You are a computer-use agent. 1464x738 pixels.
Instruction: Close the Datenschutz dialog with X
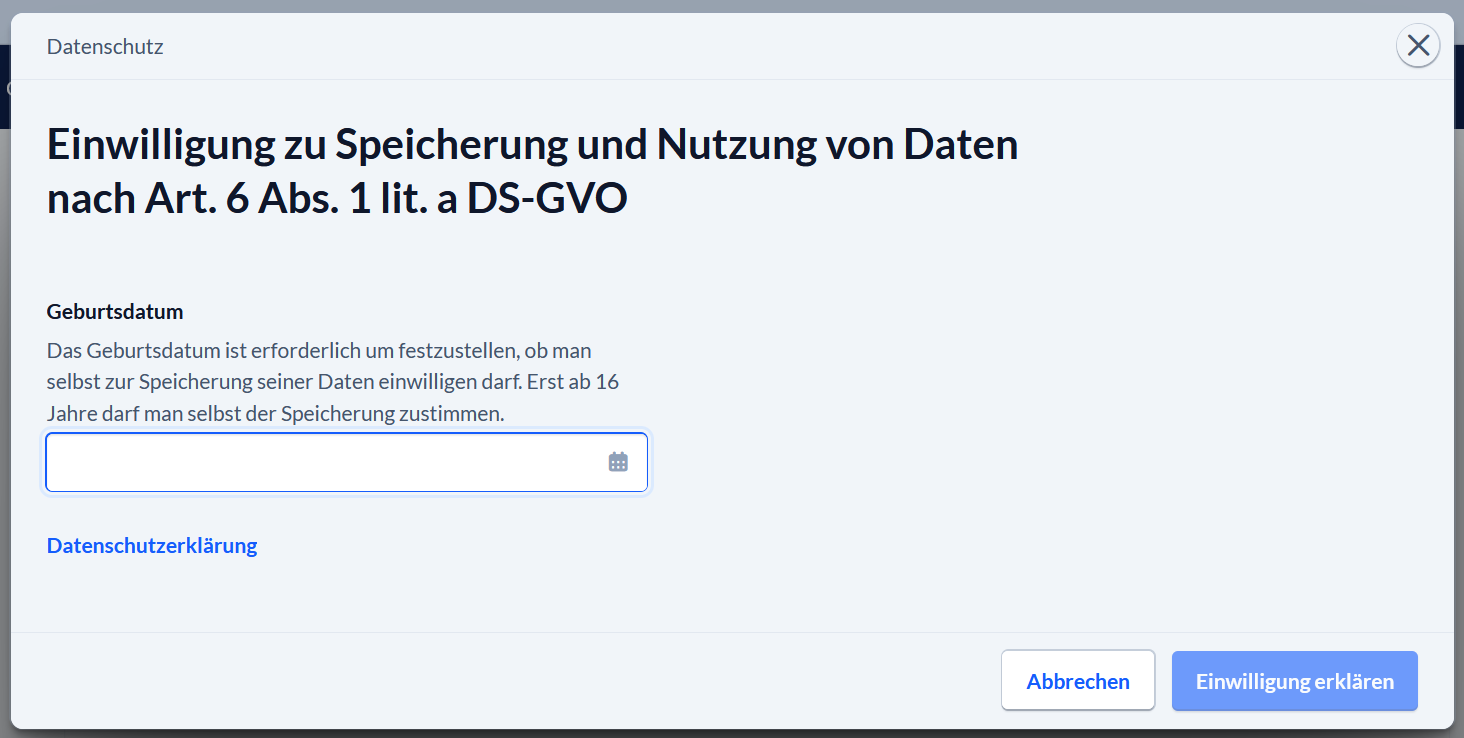[1418, 46]
